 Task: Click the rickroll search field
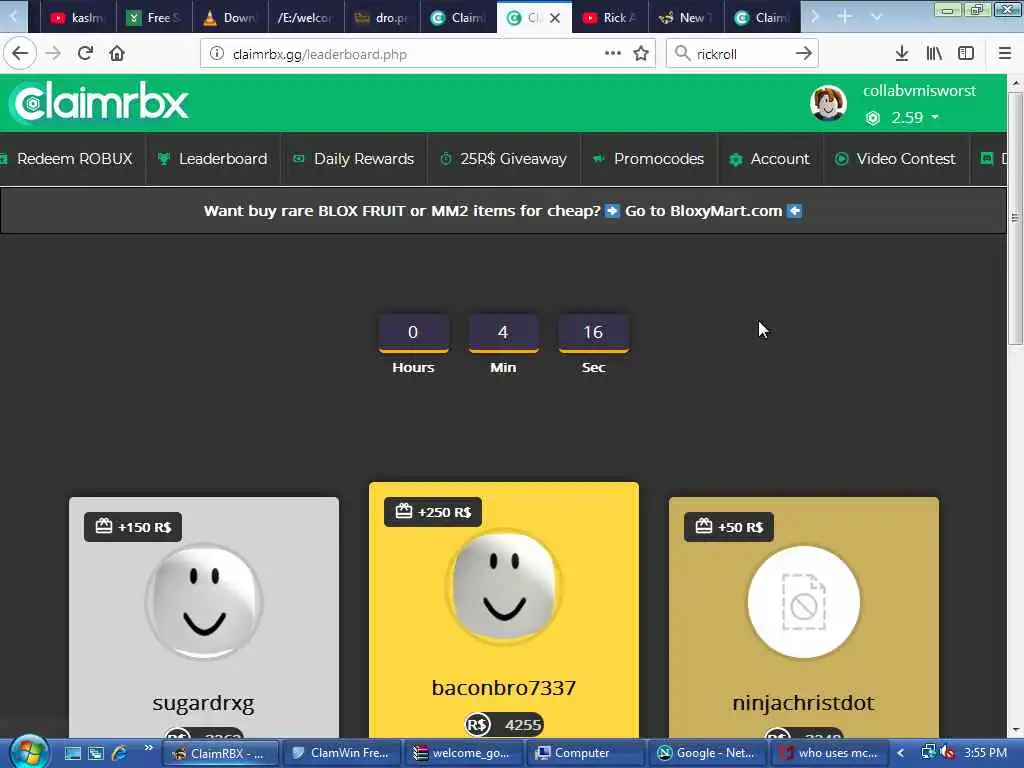click(x=742, y=54)
